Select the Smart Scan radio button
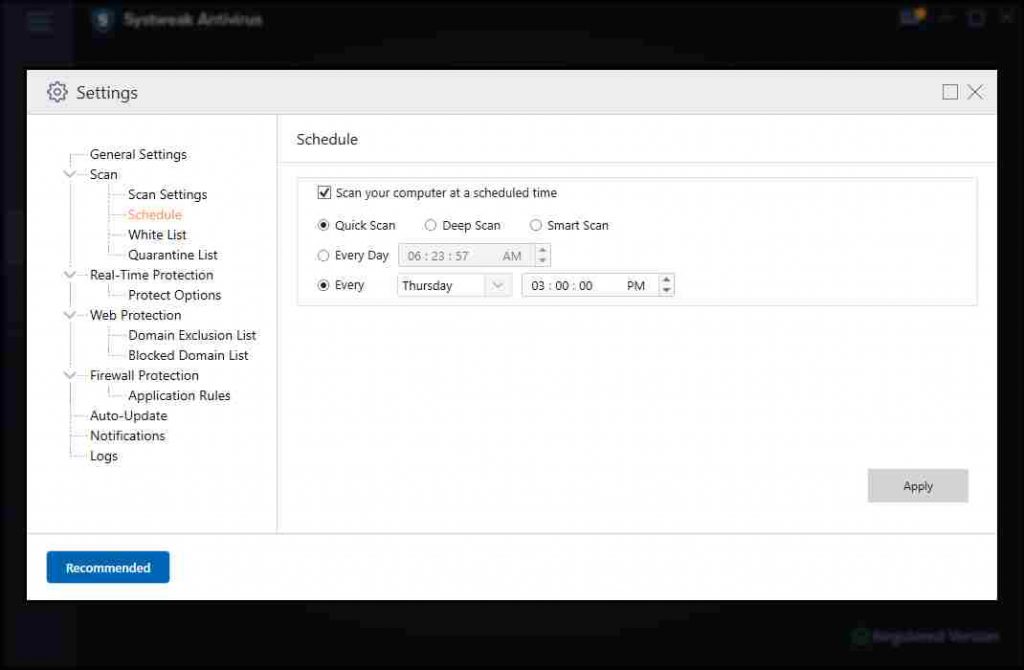1024x670 pixels. [536, 225]
